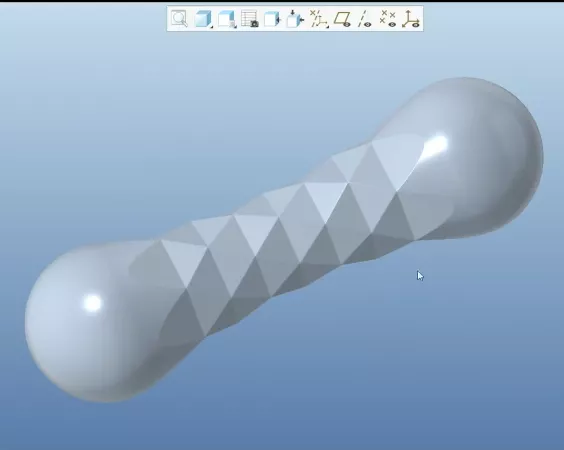564x450 pixels.
Task: Click the cube icon with single side arrow
Action: pyautogui.click(x=272, y=18)
